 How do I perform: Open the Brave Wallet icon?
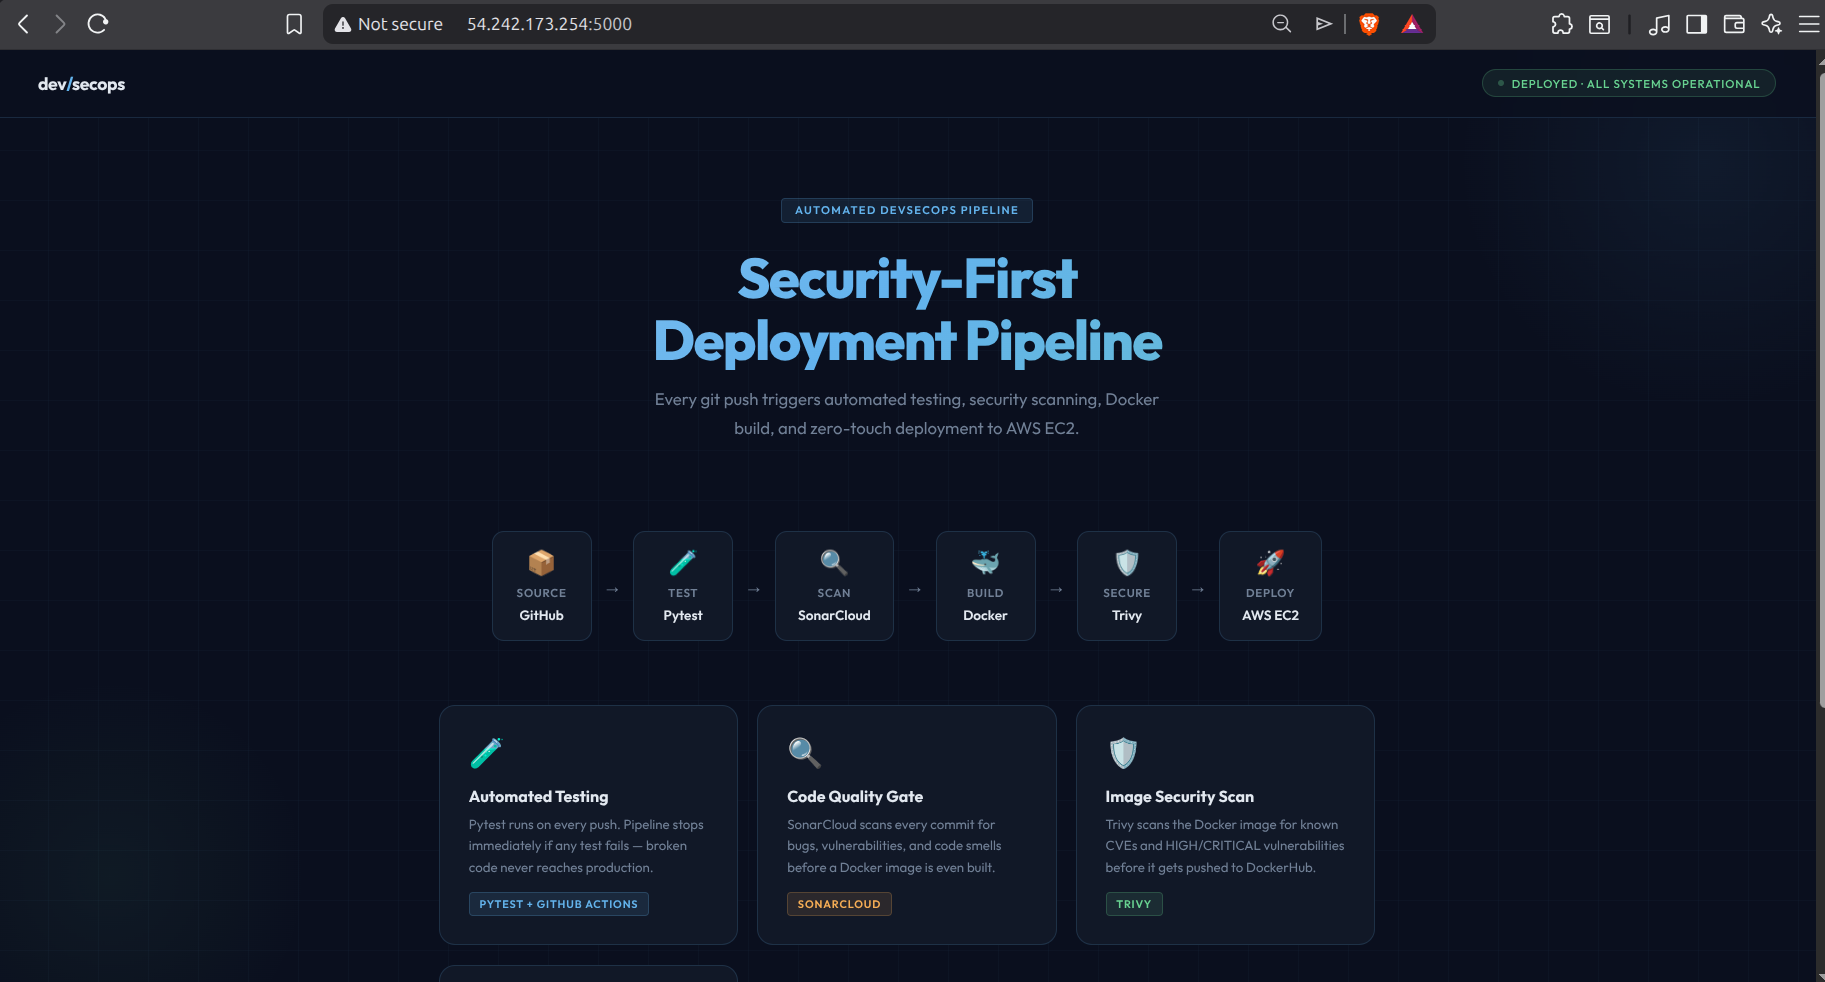1734,24
